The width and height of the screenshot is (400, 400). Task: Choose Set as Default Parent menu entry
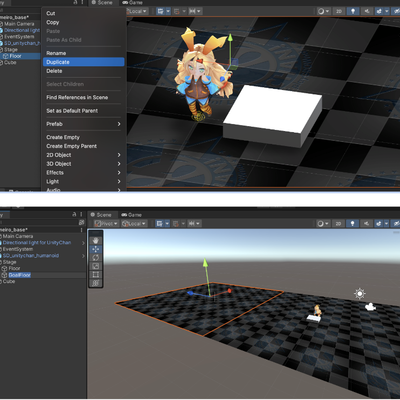pos(83,111)
